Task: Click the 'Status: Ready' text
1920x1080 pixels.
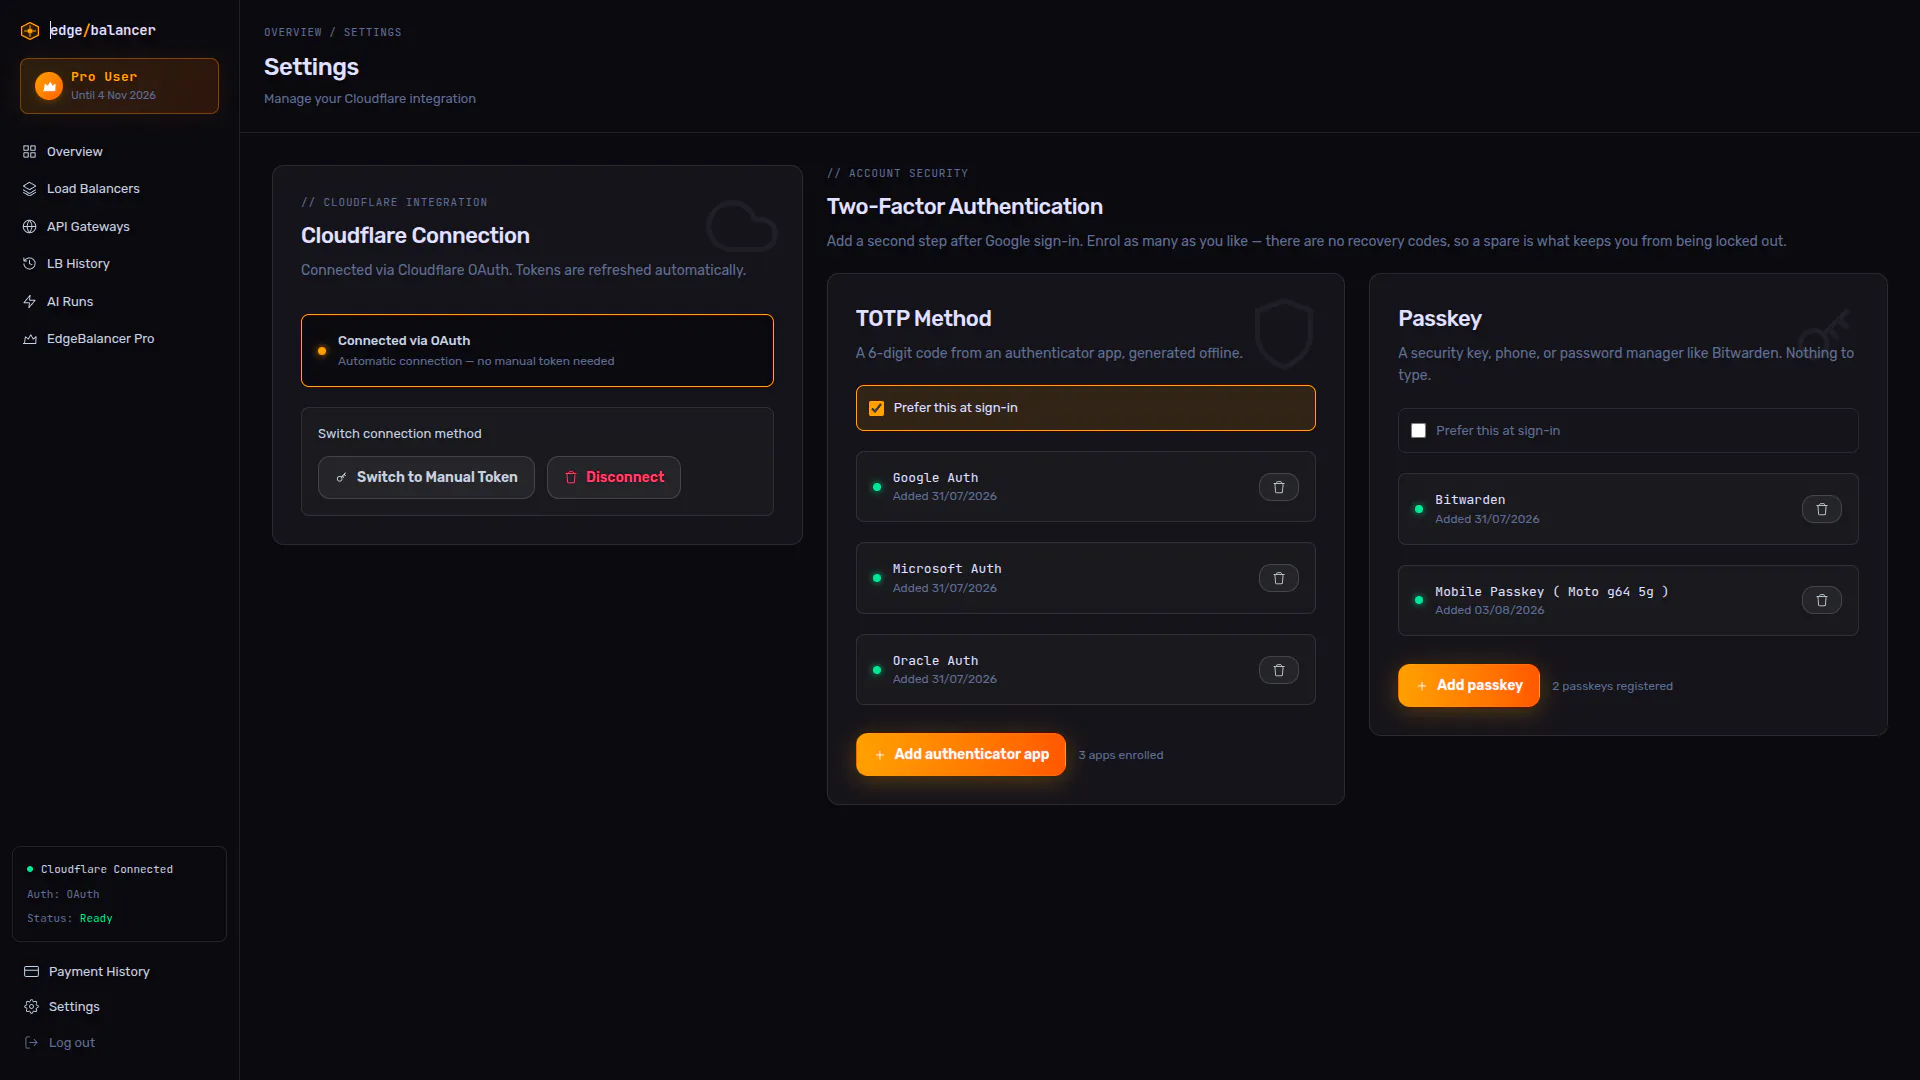Action: coord(70,919)
